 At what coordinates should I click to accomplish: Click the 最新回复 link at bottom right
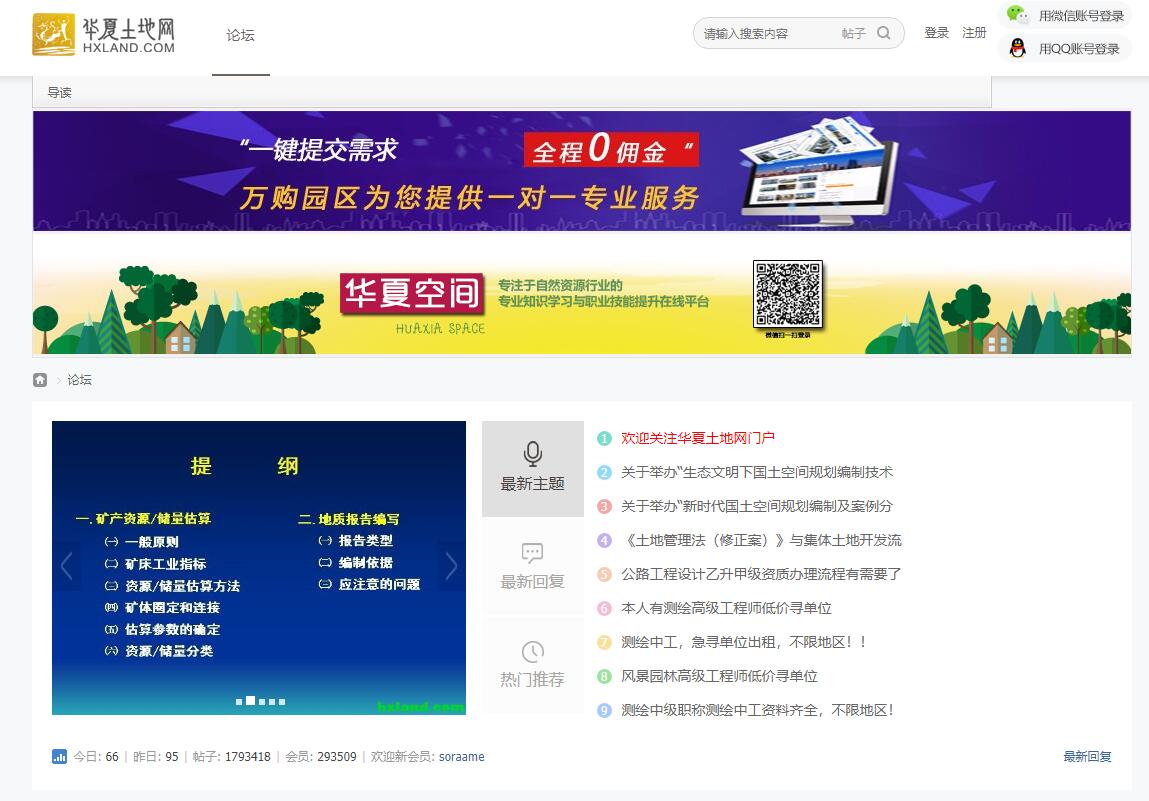(x=1087, y=756)
